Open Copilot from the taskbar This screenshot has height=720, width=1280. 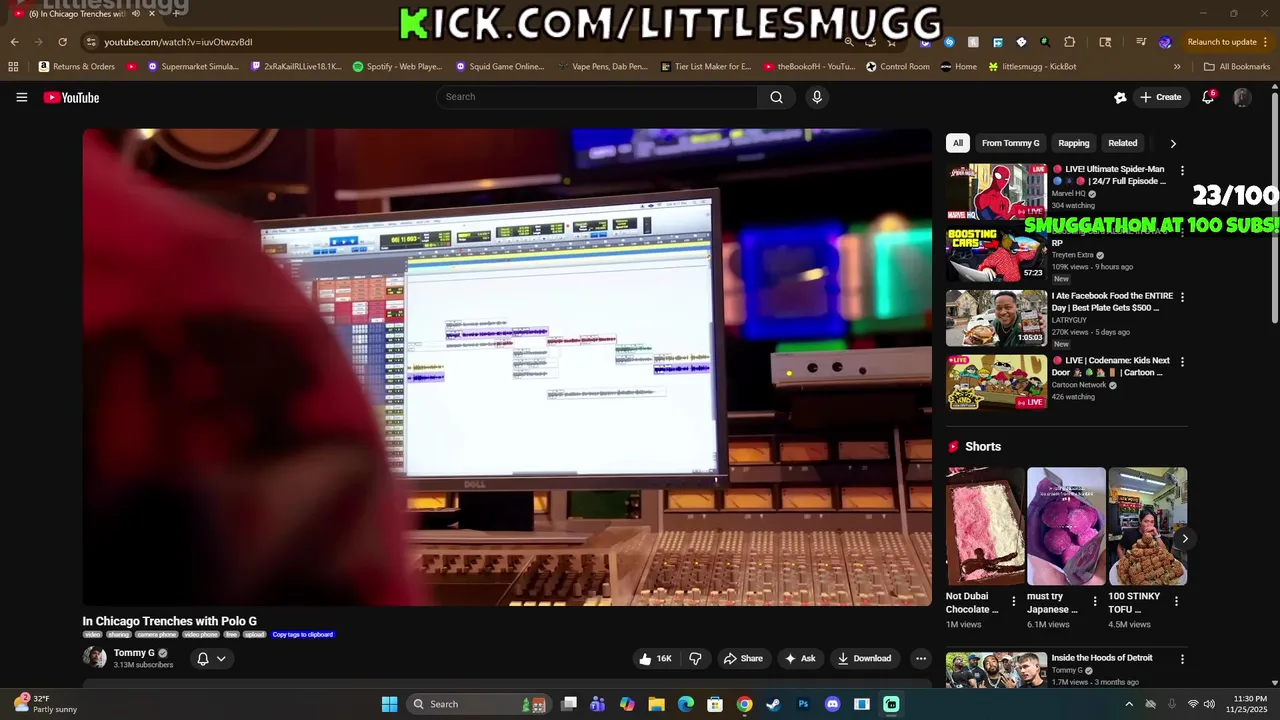pyautogui.click(x=627, y=704)
